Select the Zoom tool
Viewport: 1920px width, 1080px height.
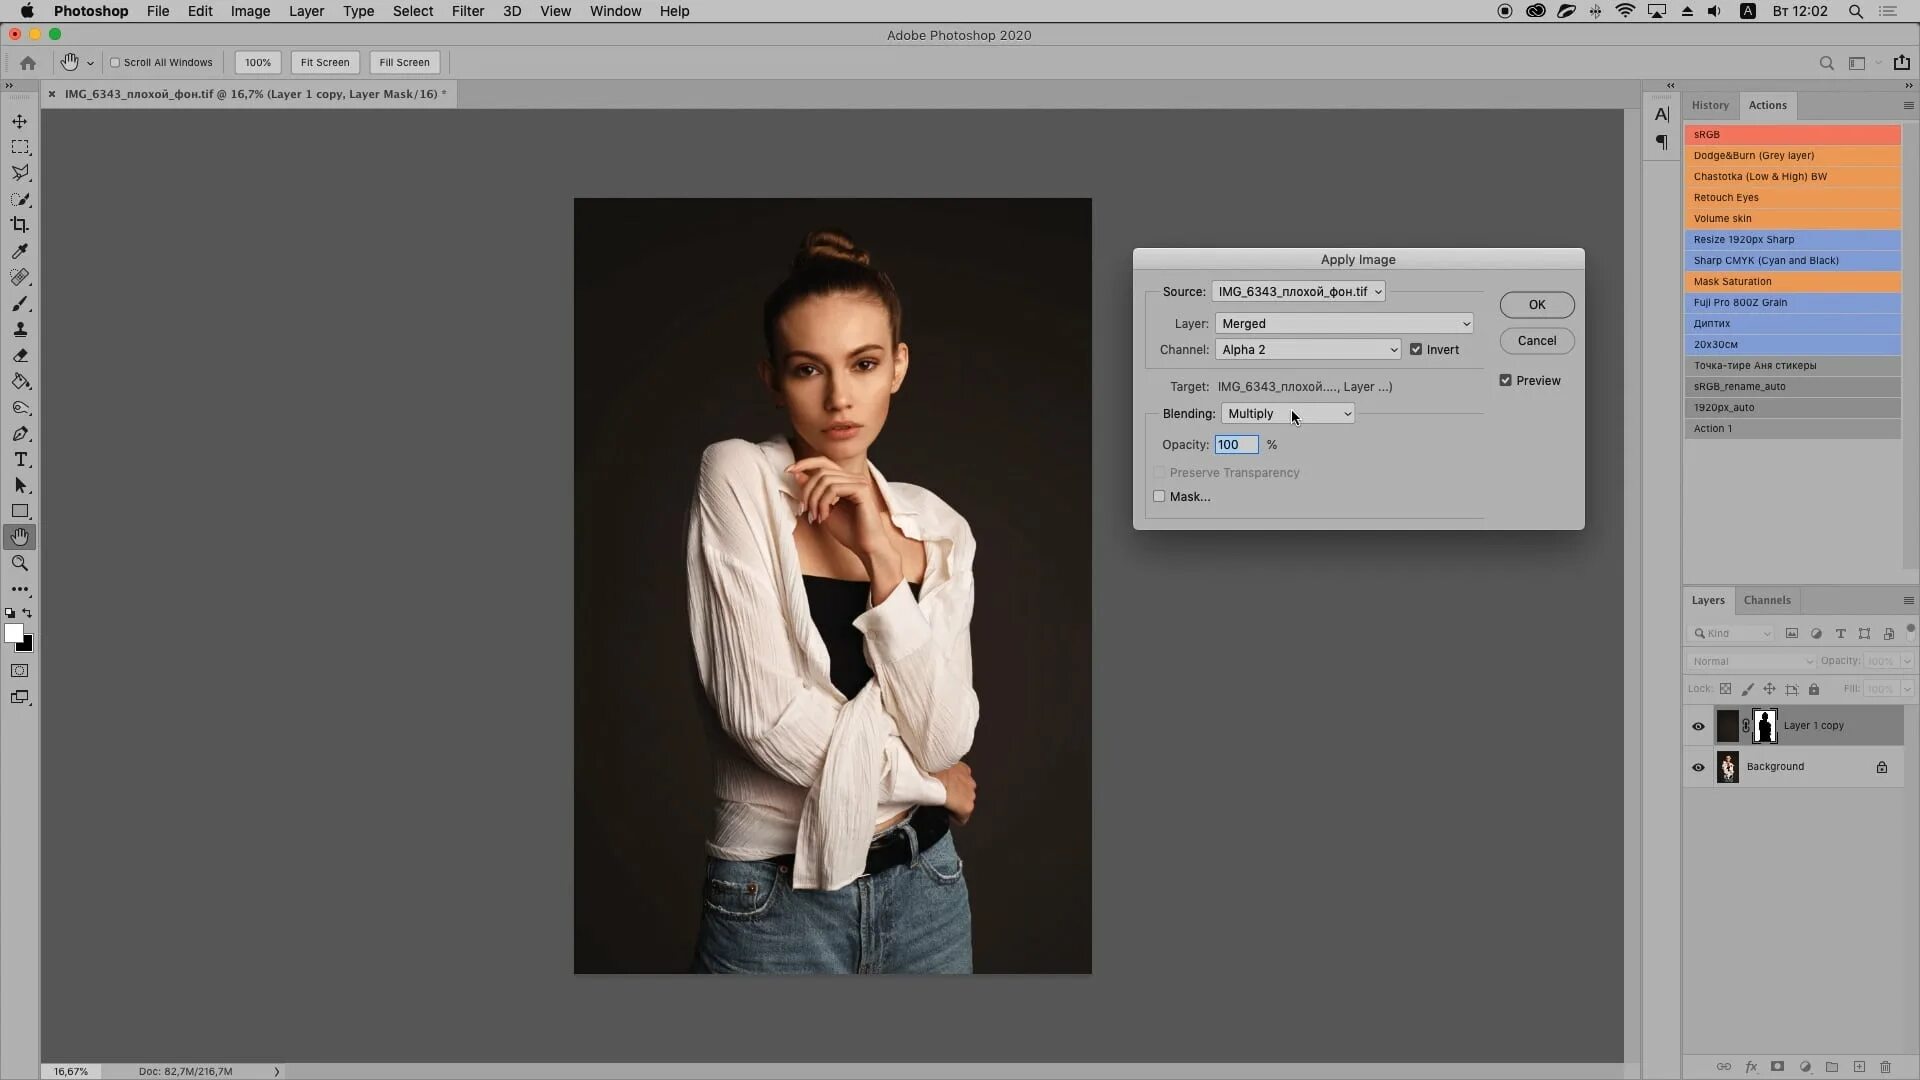tap(20, 563)
